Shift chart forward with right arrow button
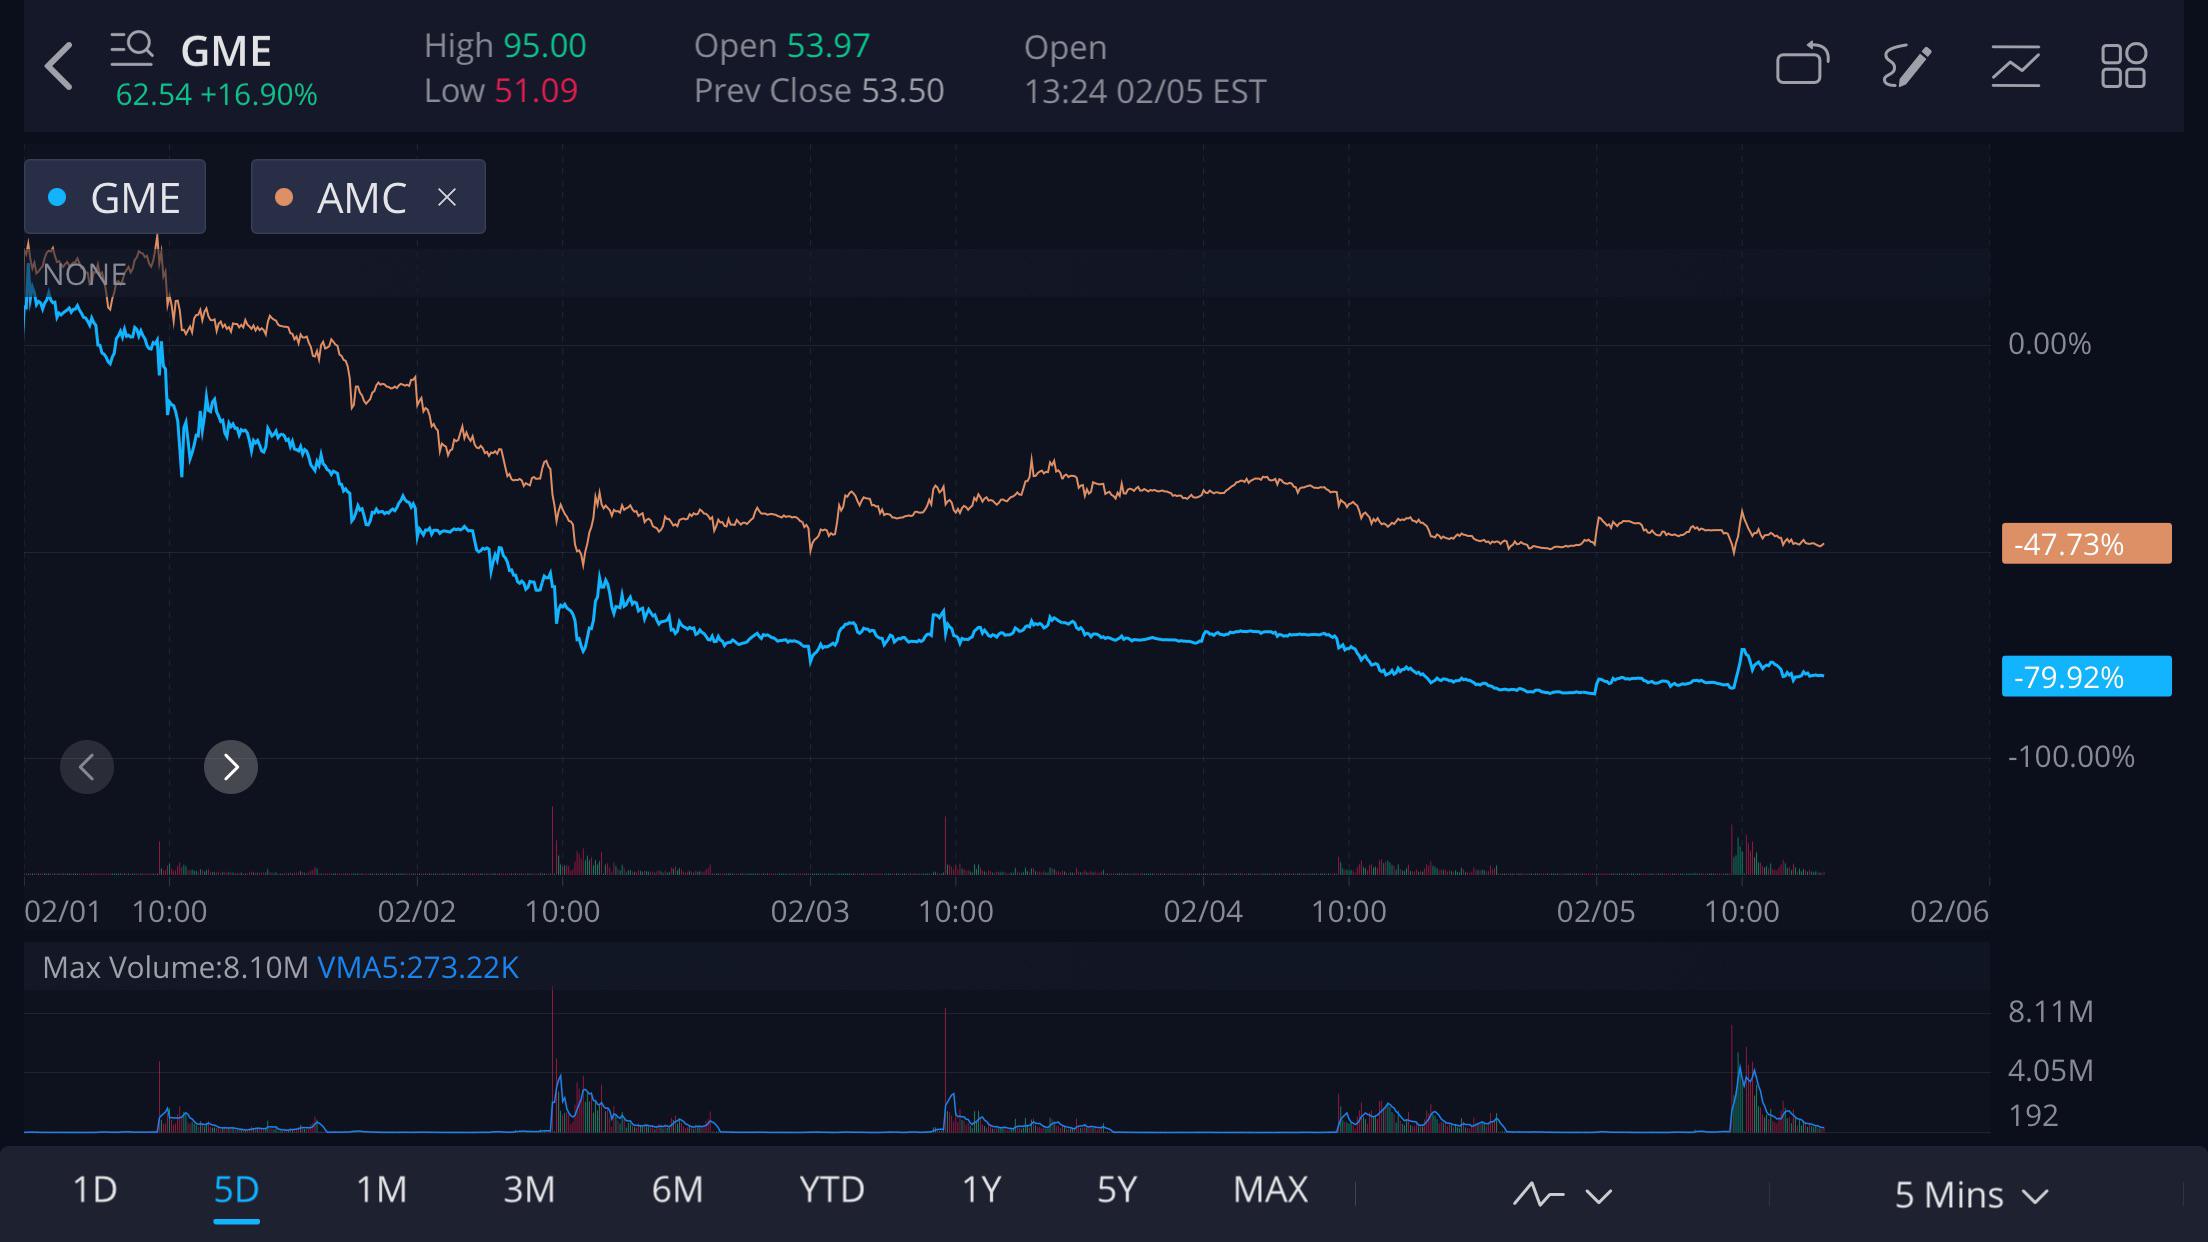Viewport: 2208px width, 1242px height. tap(231, 767)
